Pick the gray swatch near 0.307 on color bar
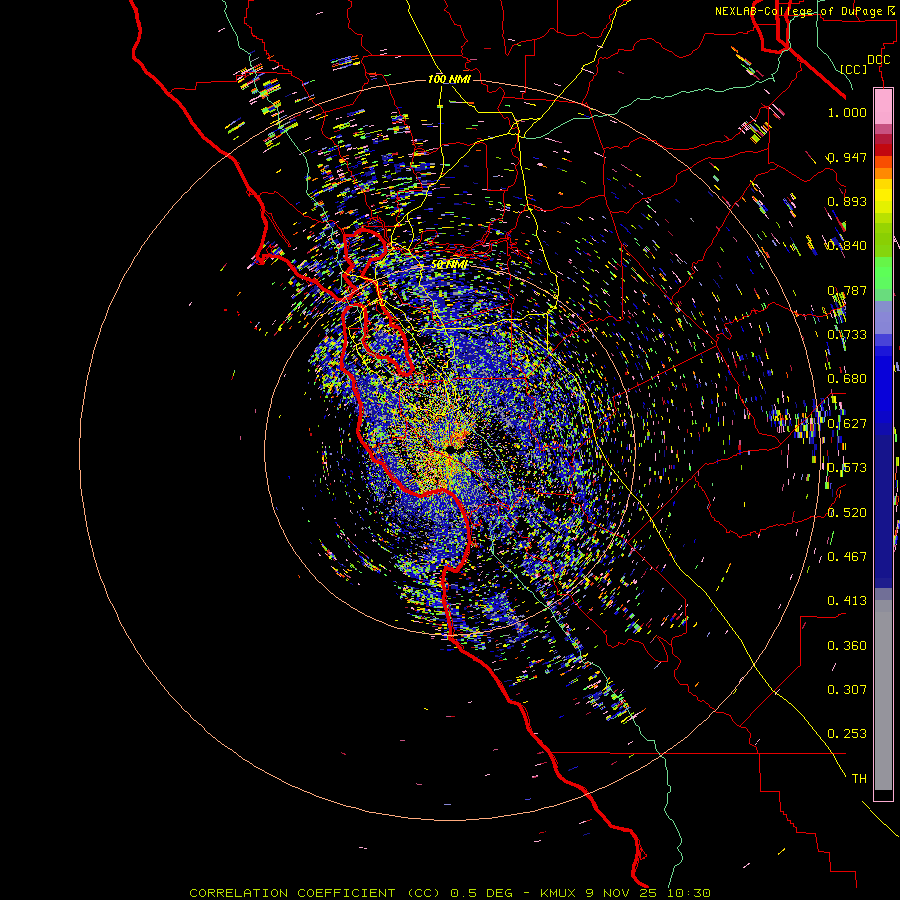Image resolution: width=900 pixels, height=900 pixels. (883, 695)
